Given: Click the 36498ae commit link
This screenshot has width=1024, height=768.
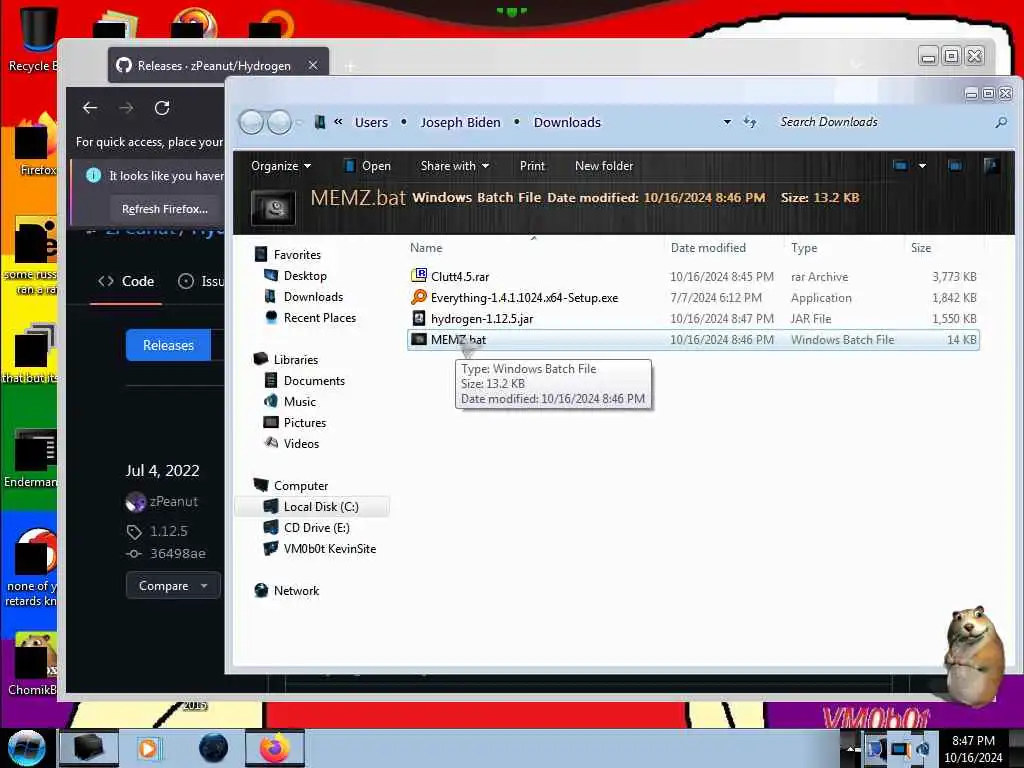Looking at the screenshot, I should (178, 553).
